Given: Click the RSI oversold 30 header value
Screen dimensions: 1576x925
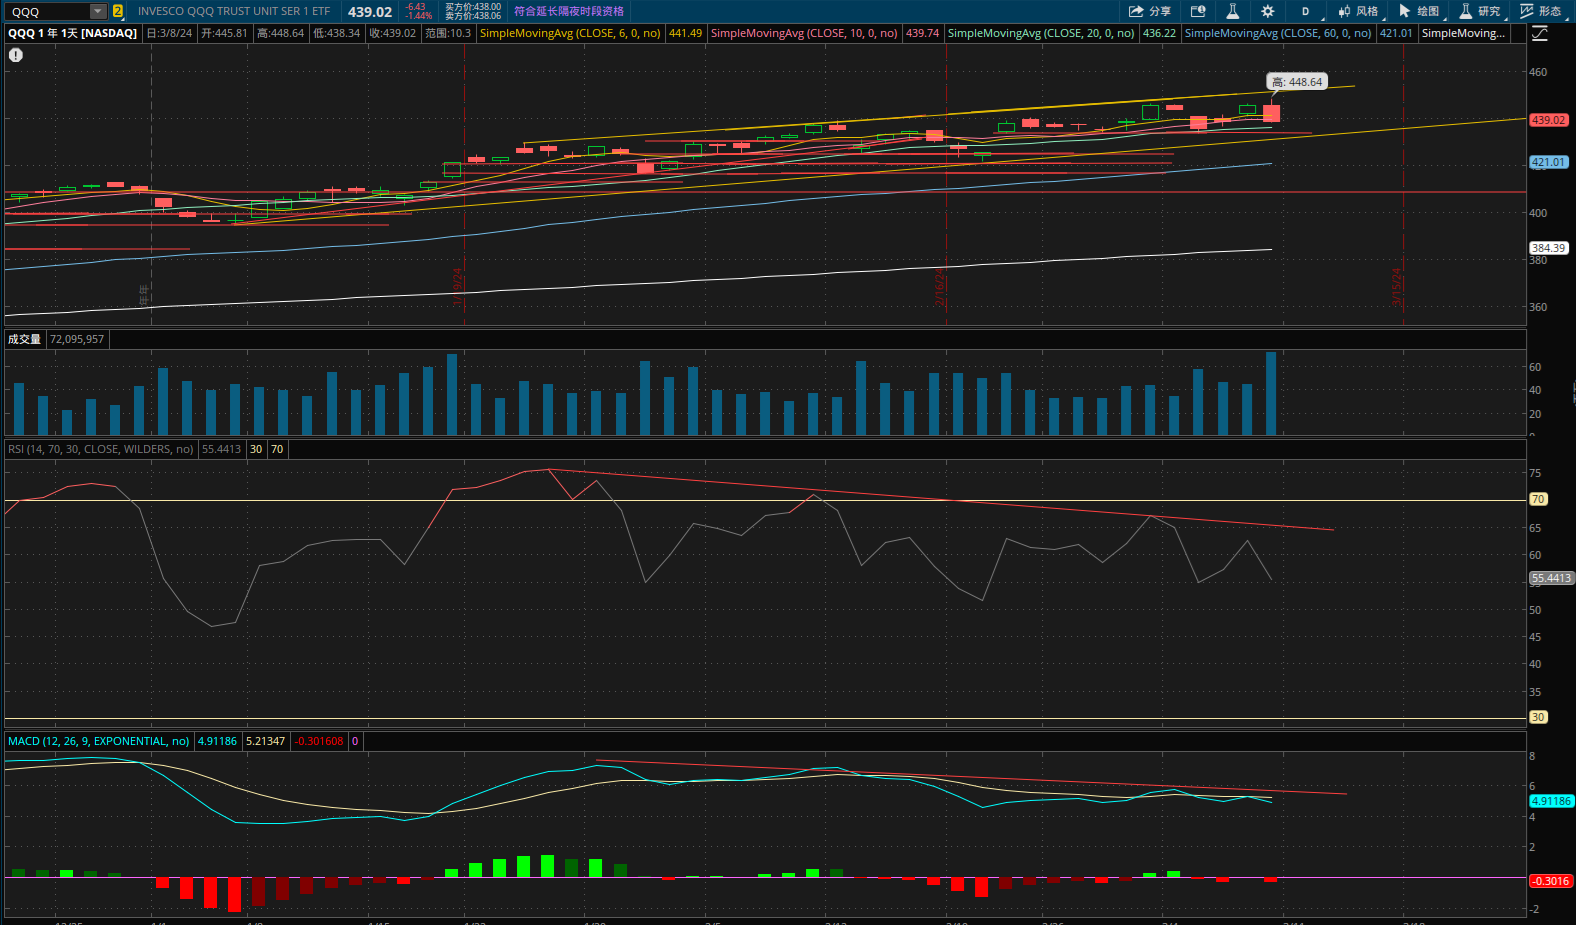Looking at the screenshot, I should (256, 449).
